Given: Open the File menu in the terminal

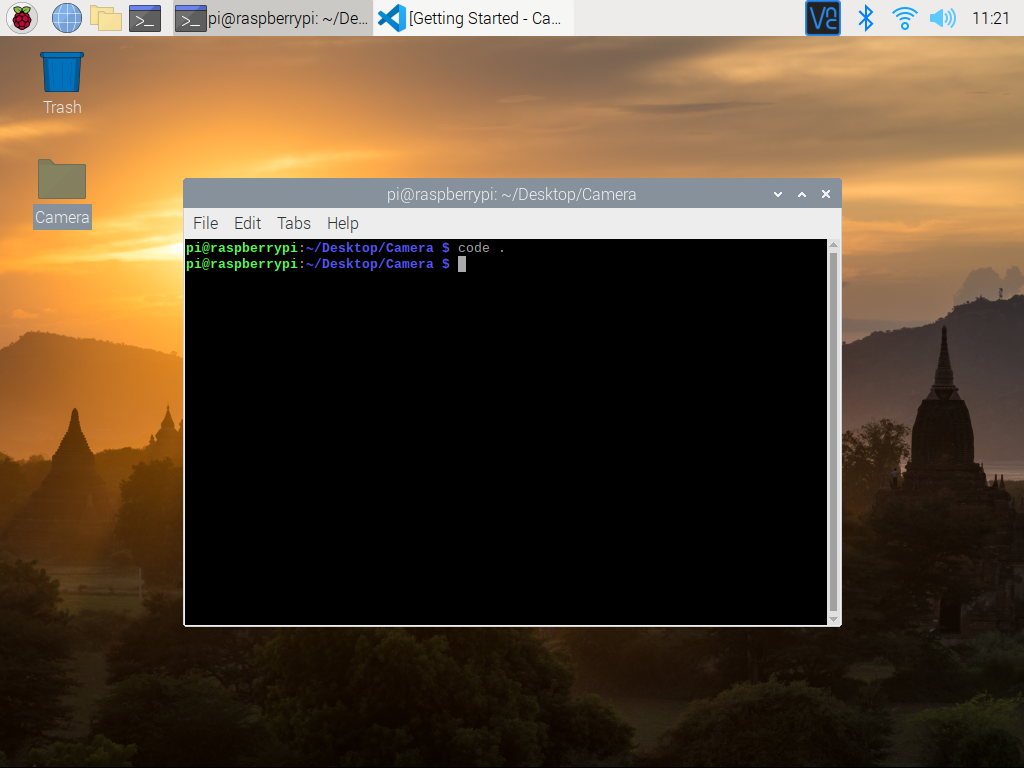Looking at the screenshot, I should click(x=205, y=223).
